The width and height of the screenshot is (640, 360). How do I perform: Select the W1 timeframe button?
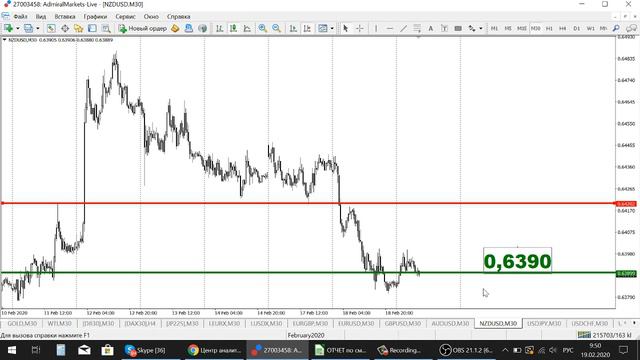click(x=590, y=28)
